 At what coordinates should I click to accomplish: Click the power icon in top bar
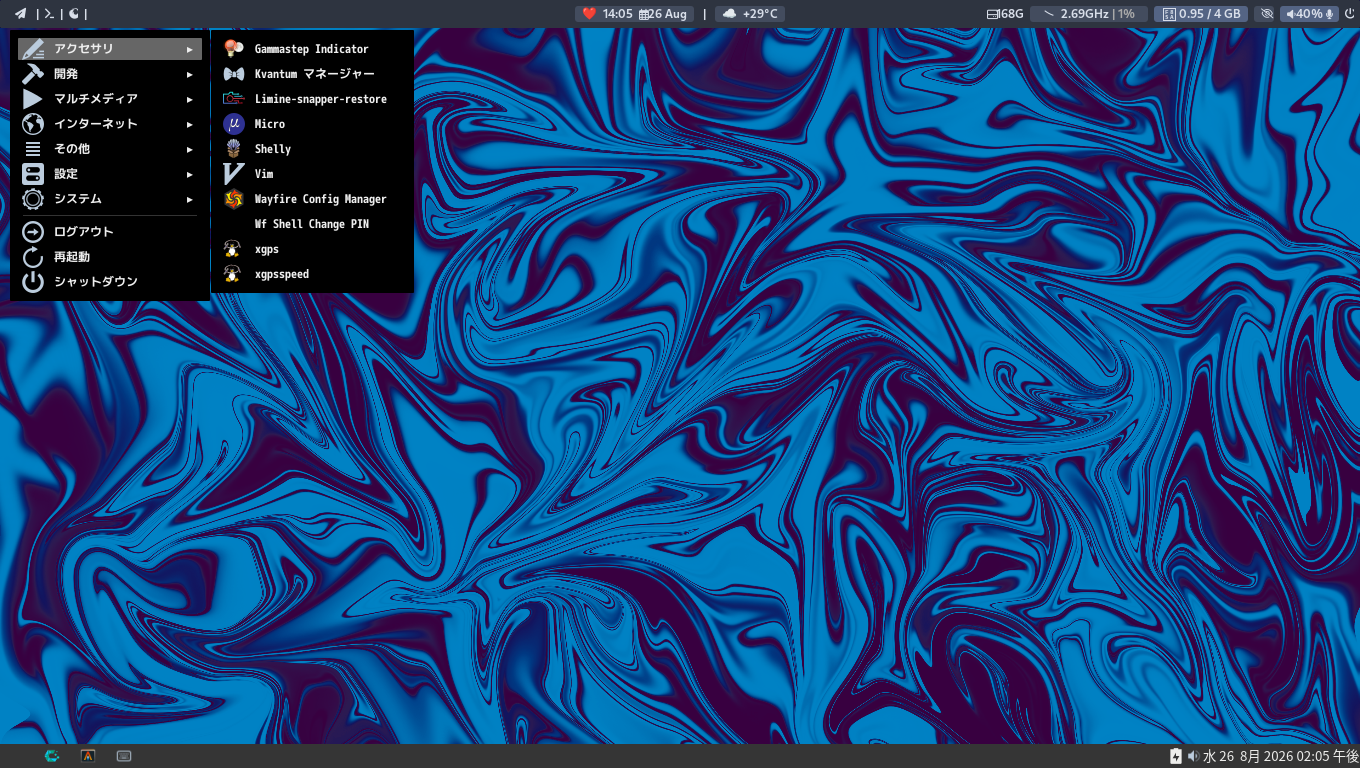(1349, 14)
